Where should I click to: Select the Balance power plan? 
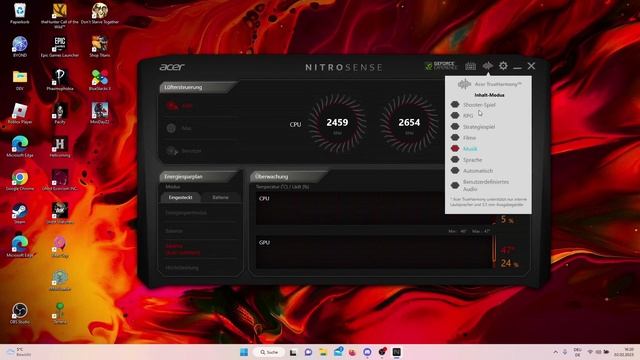point(174,231)
